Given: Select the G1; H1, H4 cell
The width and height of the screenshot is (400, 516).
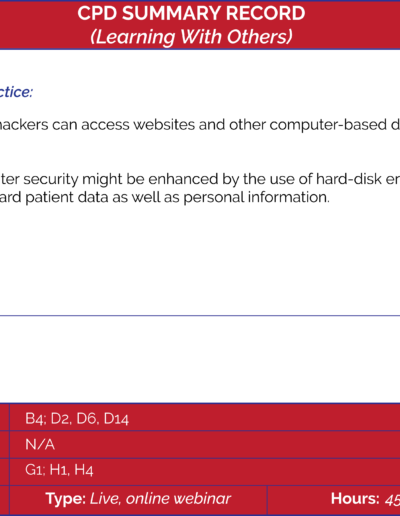Looking at the screenshot, I should (x=205, y=470).
